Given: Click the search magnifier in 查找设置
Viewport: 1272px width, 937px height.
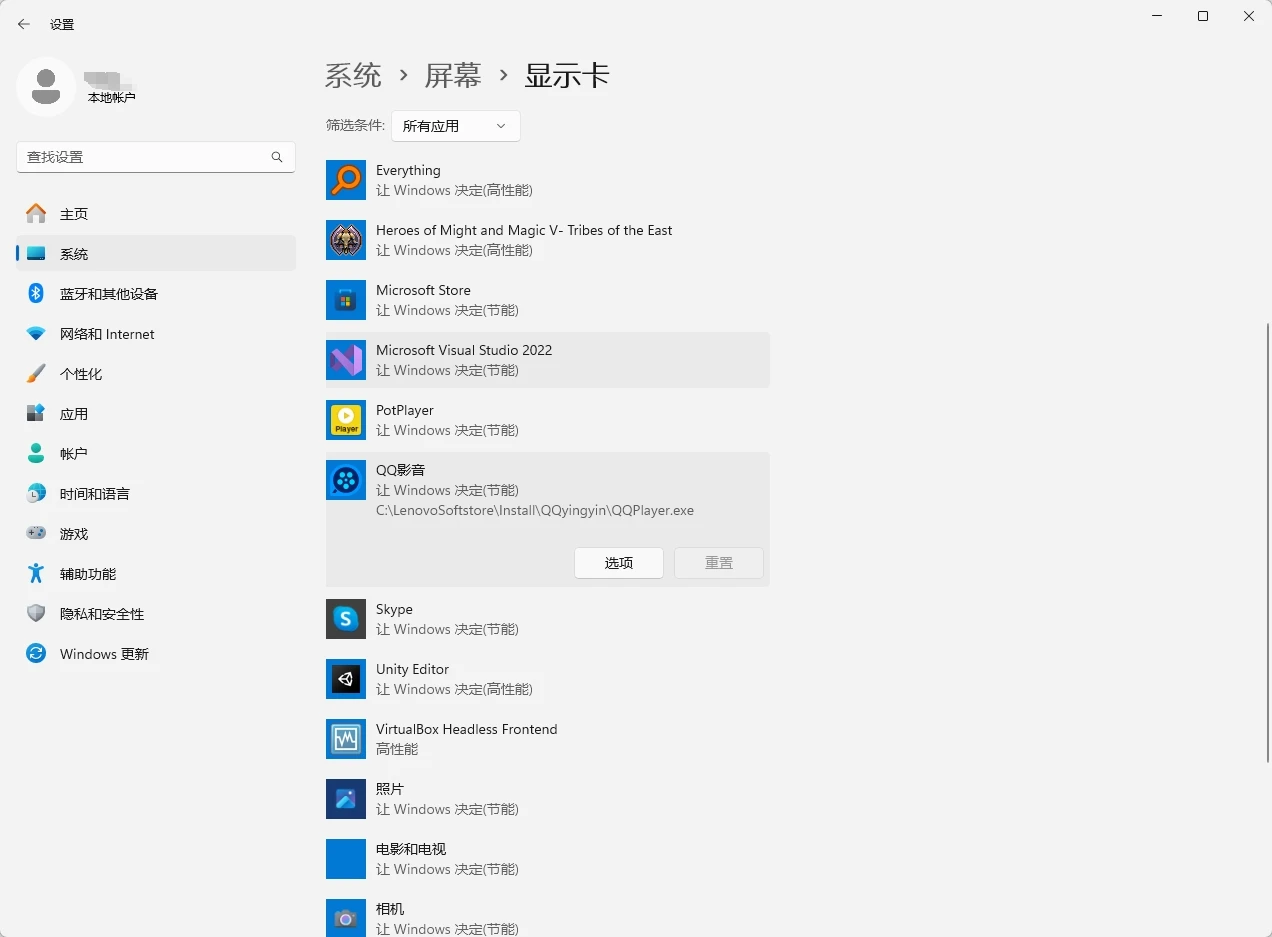Looking at the screenshot, I should (x=277, y=157).
